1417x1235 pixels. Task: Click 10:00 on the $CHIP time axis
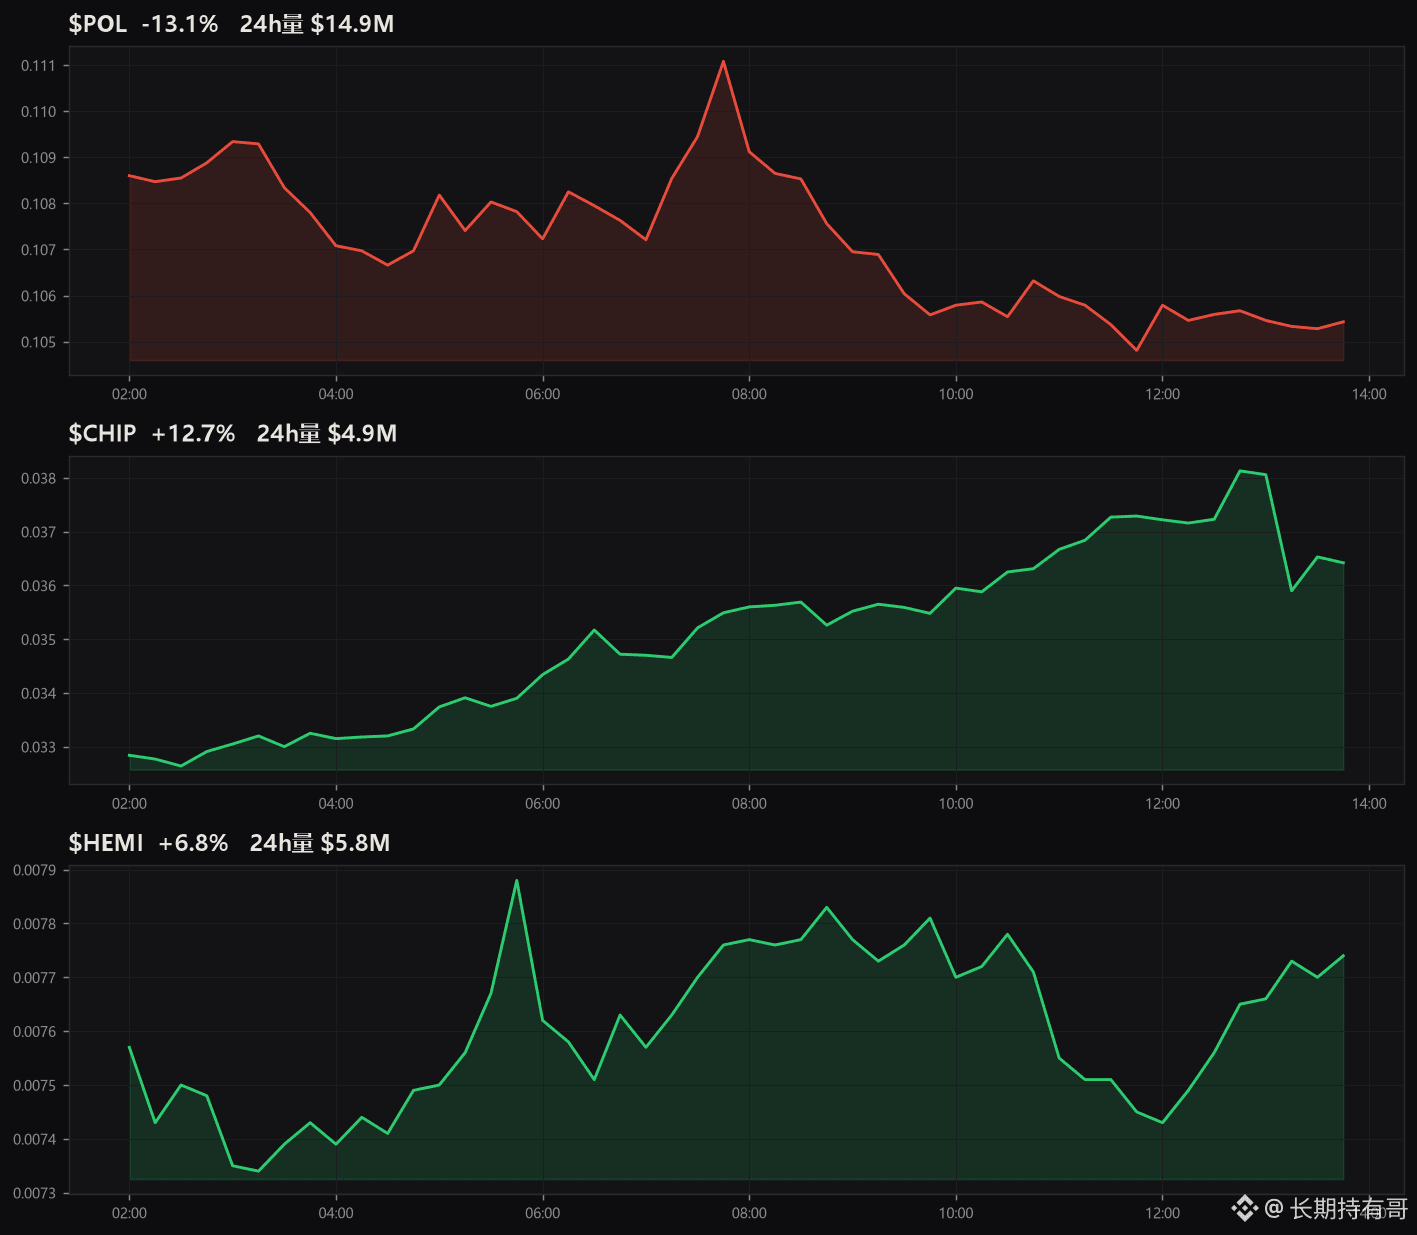tap(956, 803)
